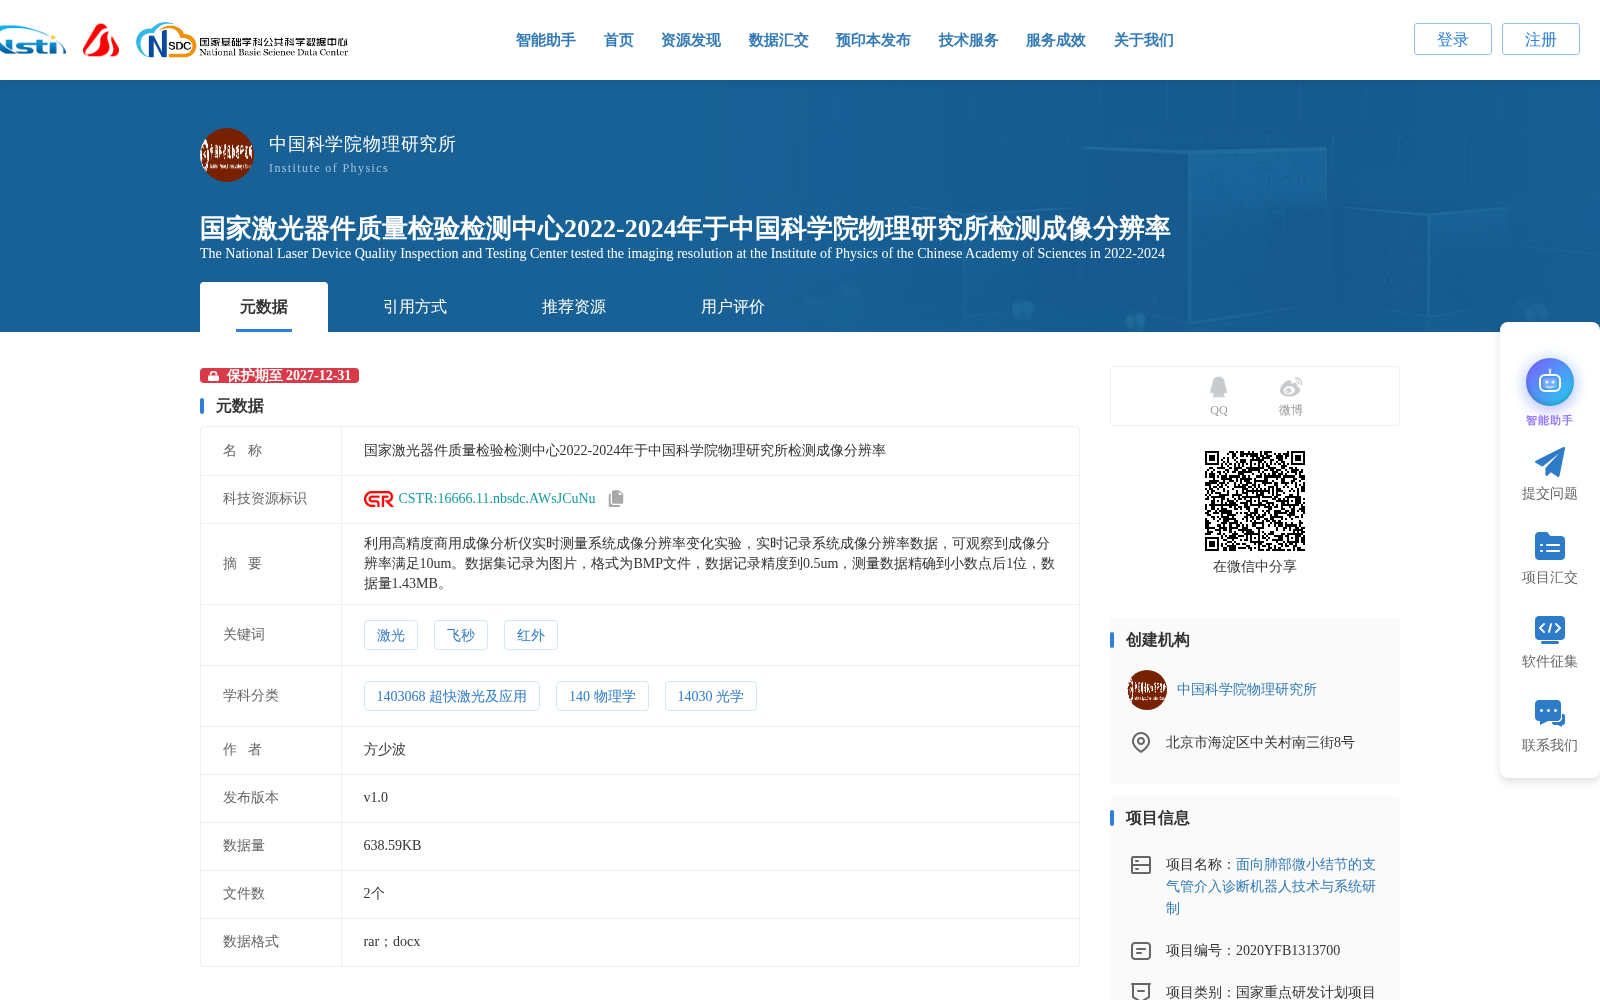1600x1000 pixels.
Task: Open 数据汇交 menu item
Action: 779,40
